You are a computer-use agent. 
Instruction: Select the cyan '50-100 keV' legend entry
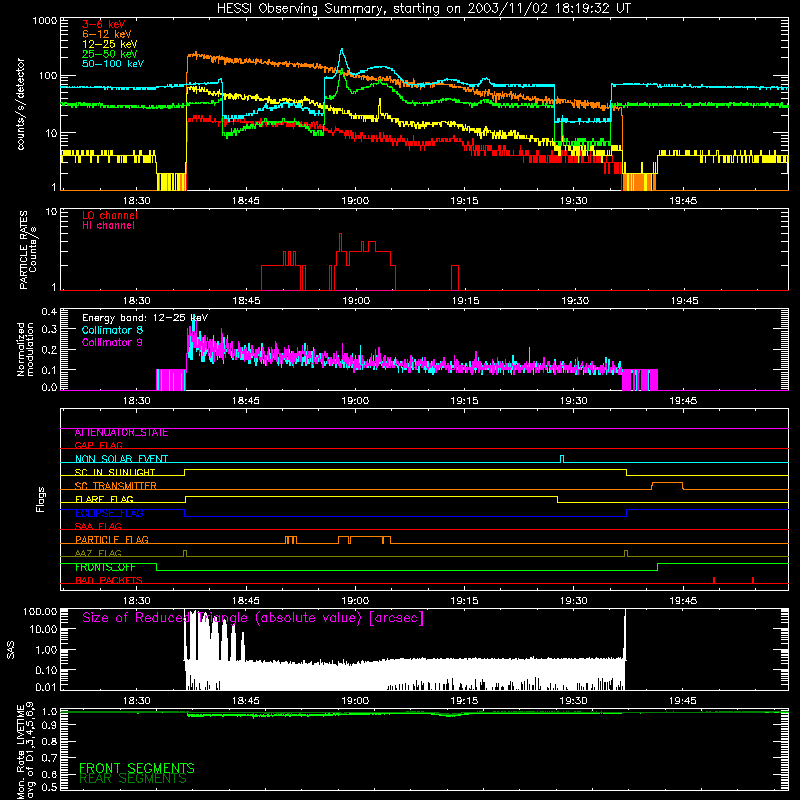pyautogui.click(x=113, y=64)
